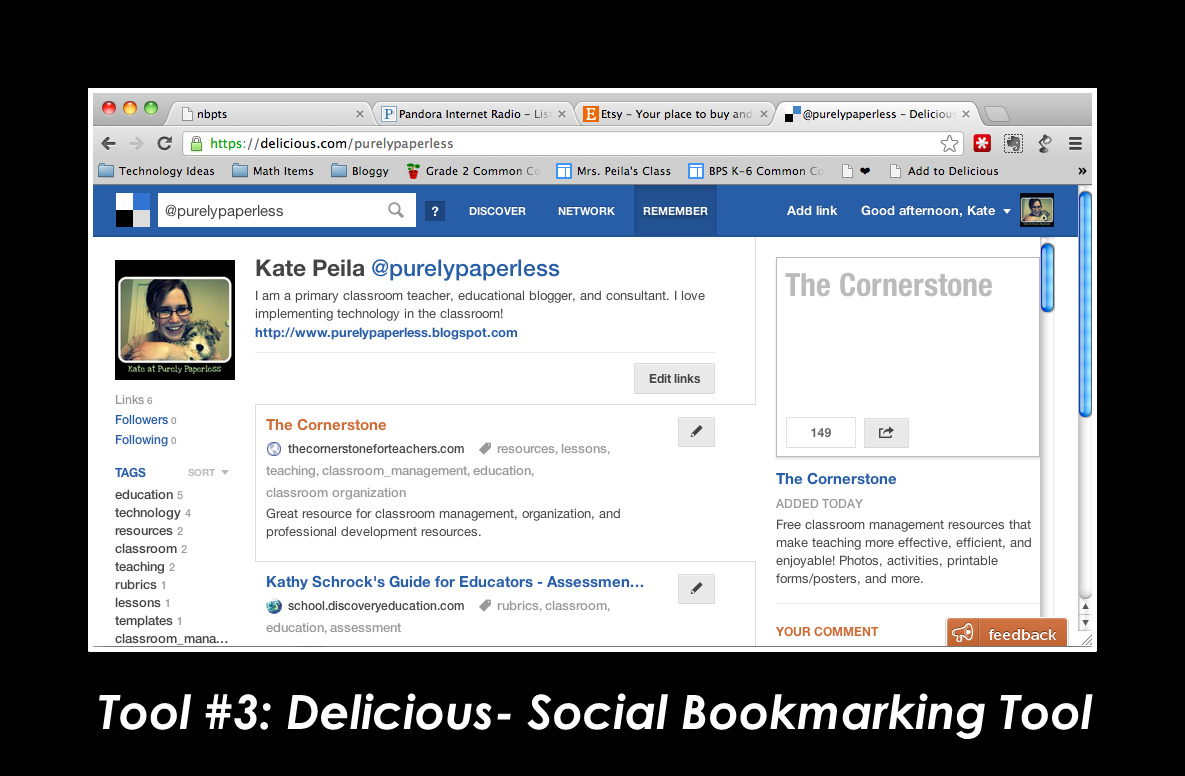The height and width of the screenshot is (776, 1185).
Task: Close the Etsy tab
Action: [x=763, y=114]
